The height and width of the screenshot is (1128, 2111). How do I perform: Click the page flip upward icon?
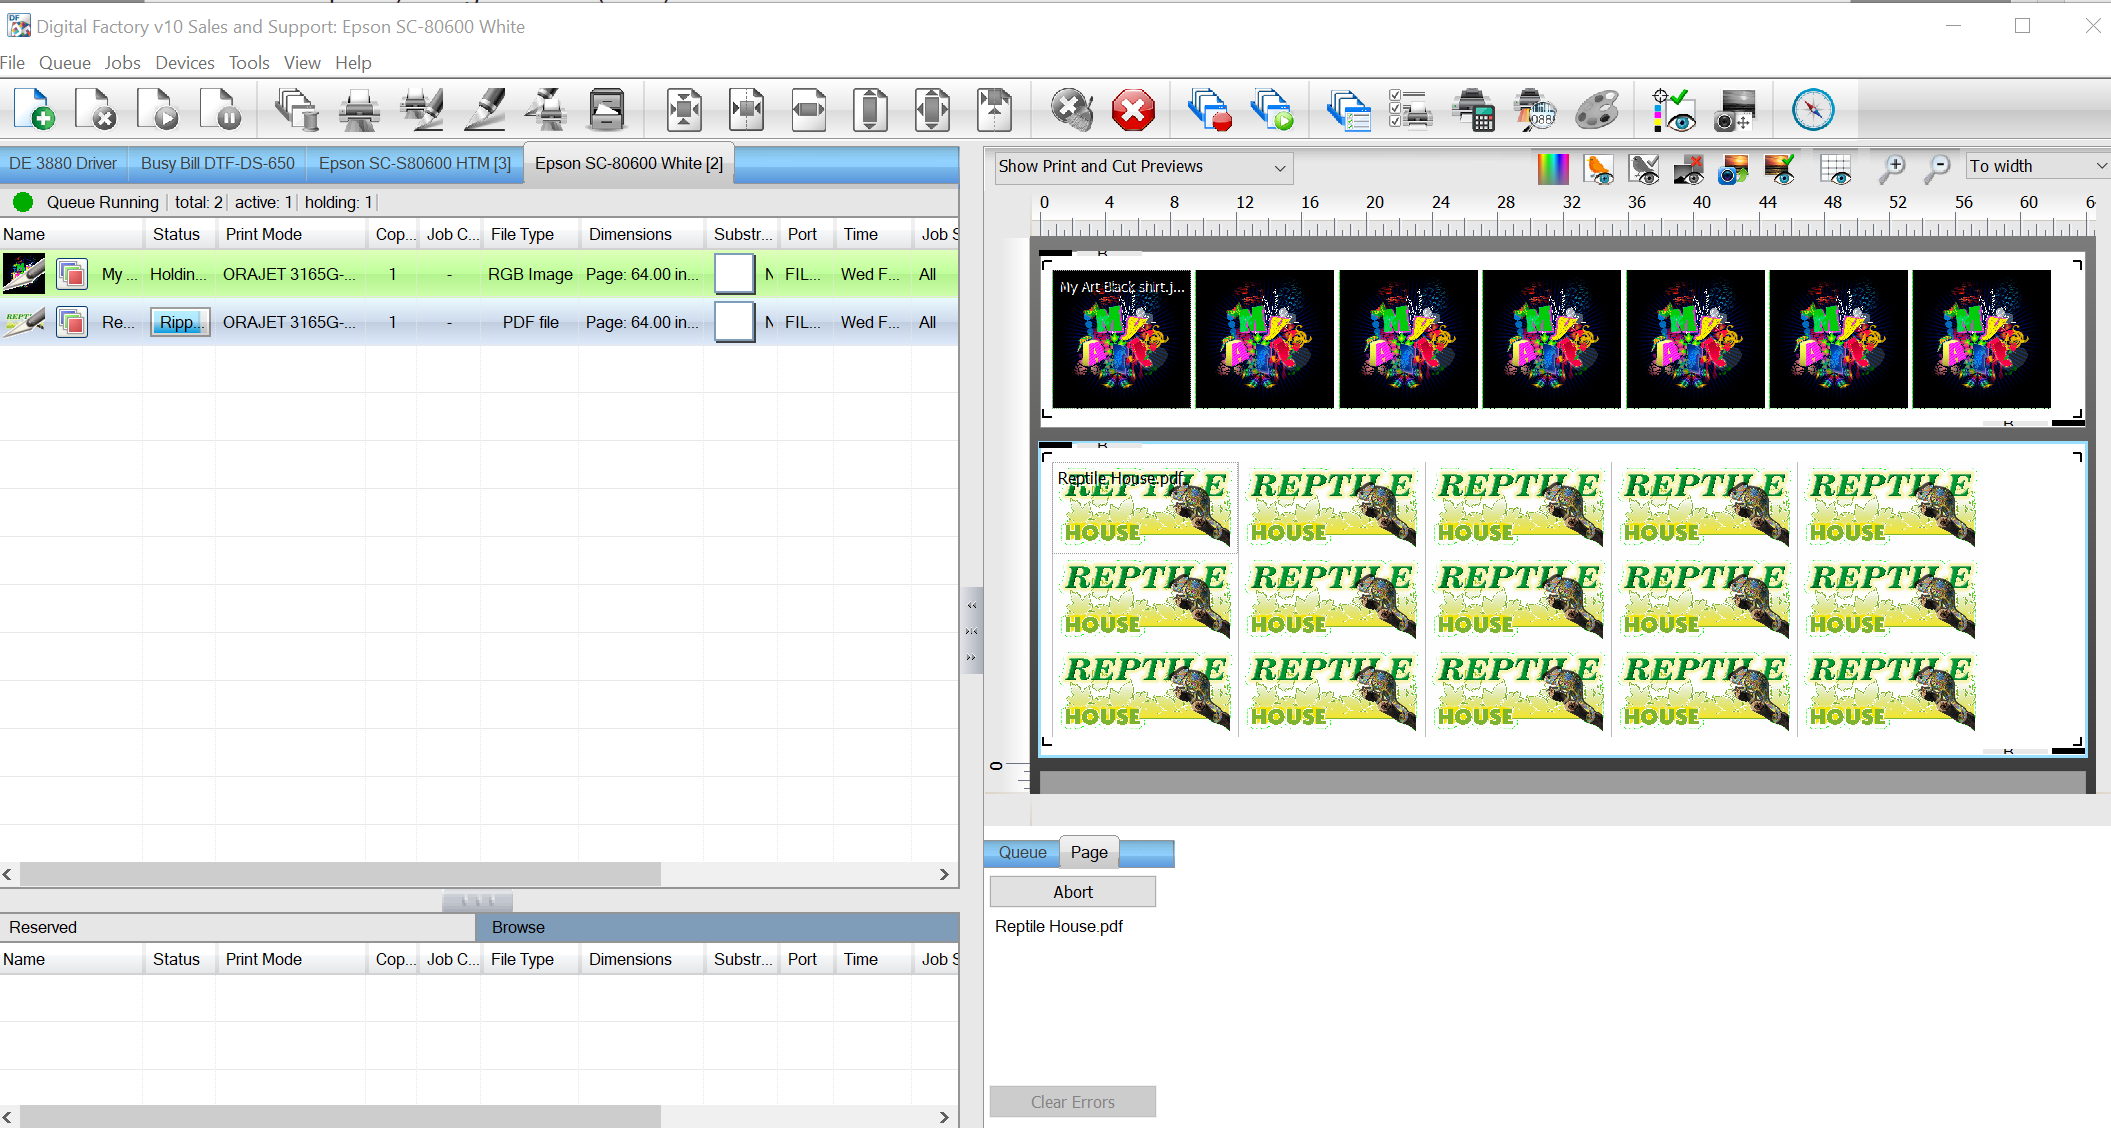point(994,109)
